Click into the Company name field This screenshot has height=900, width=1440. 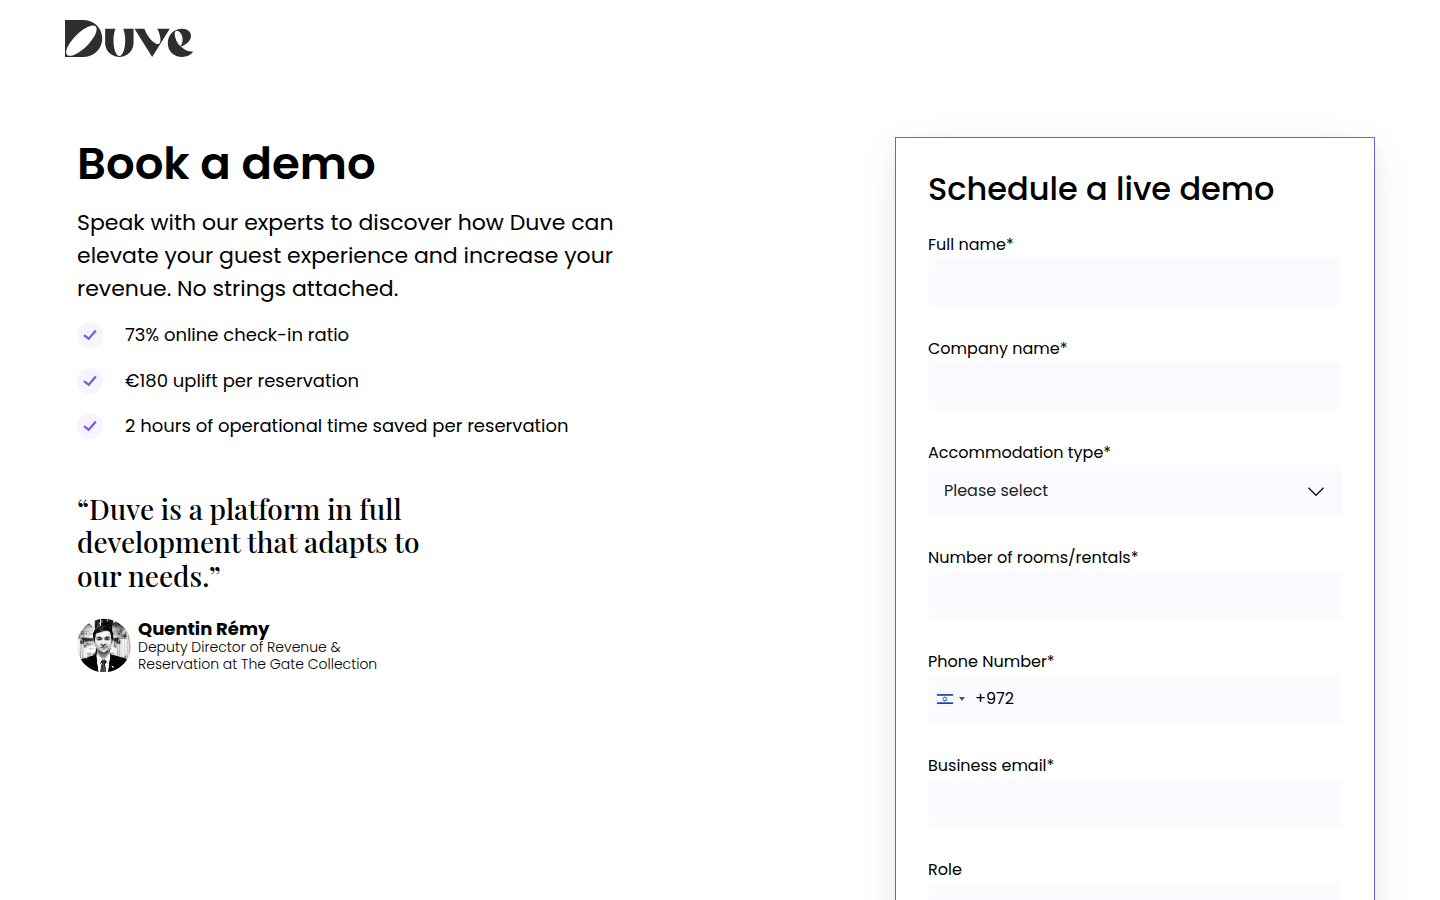[1134, 386]
